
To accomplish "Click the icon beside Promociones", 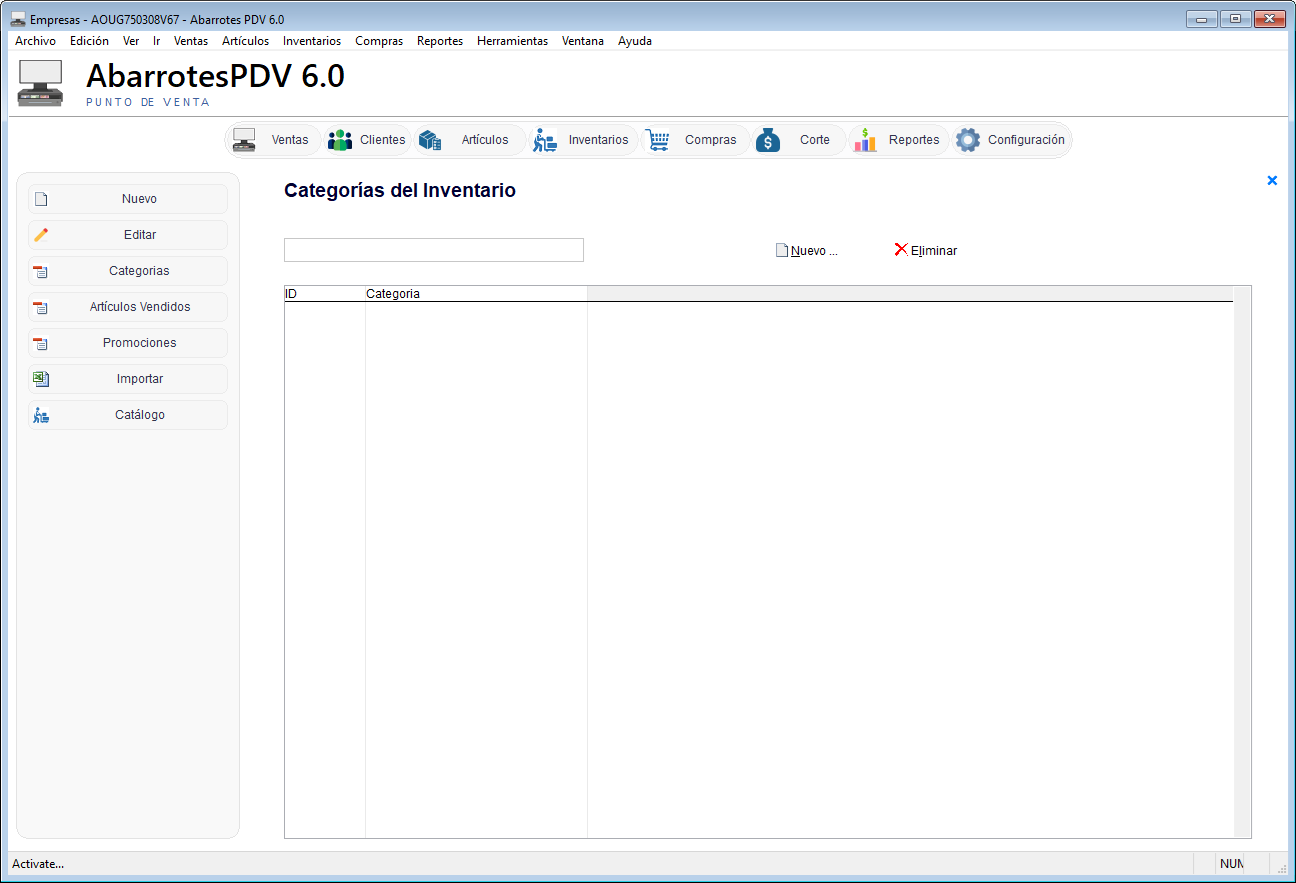I will click(x=41, y=343).
